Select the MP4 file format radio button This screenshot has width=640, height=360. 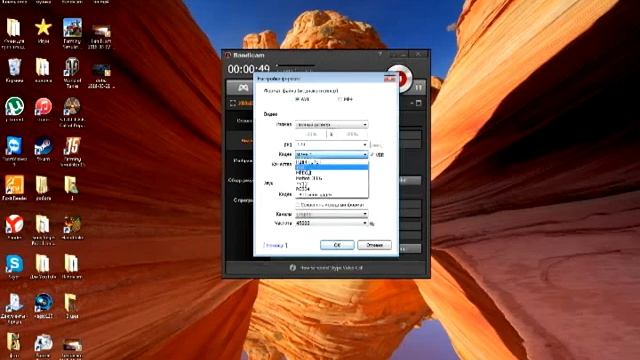(339, 99)
